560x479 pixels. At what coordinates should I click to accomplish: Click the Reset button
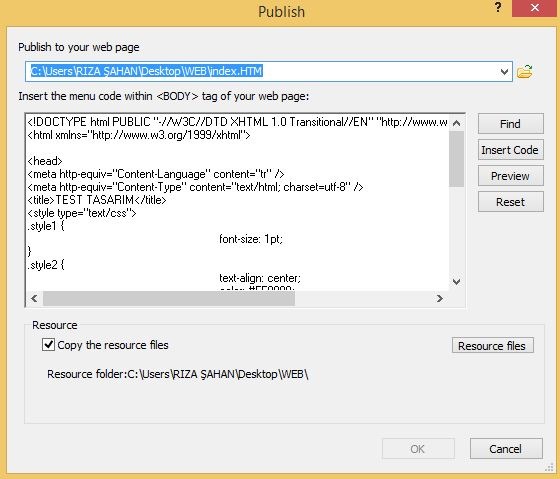[511, 202]
